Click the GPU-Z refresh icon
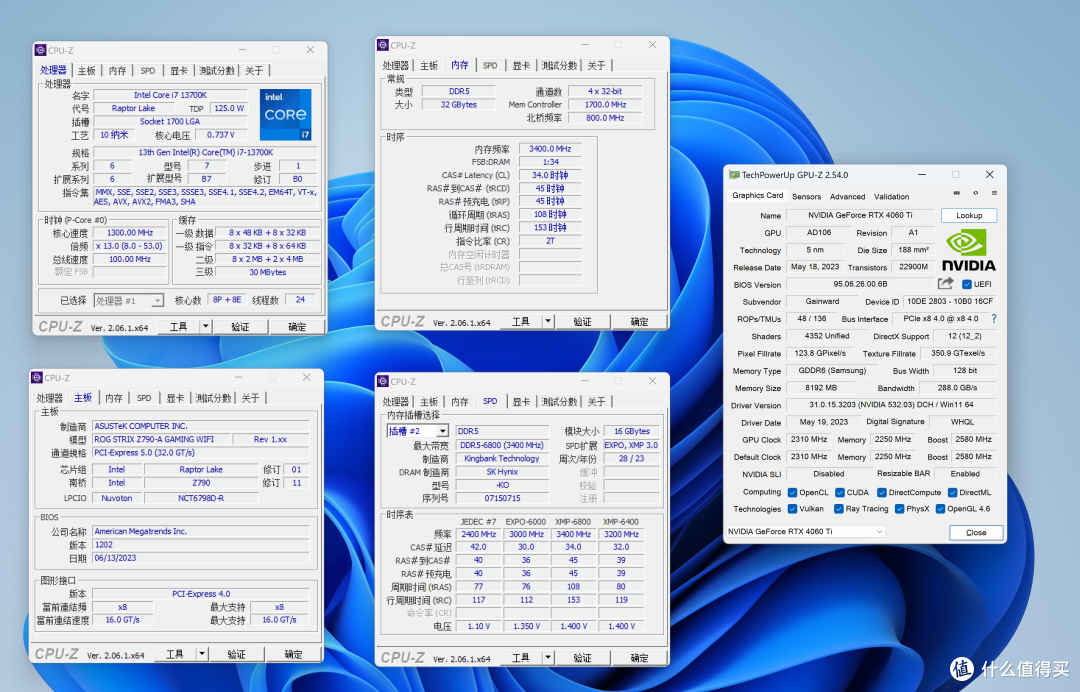 tap(975, 193)
